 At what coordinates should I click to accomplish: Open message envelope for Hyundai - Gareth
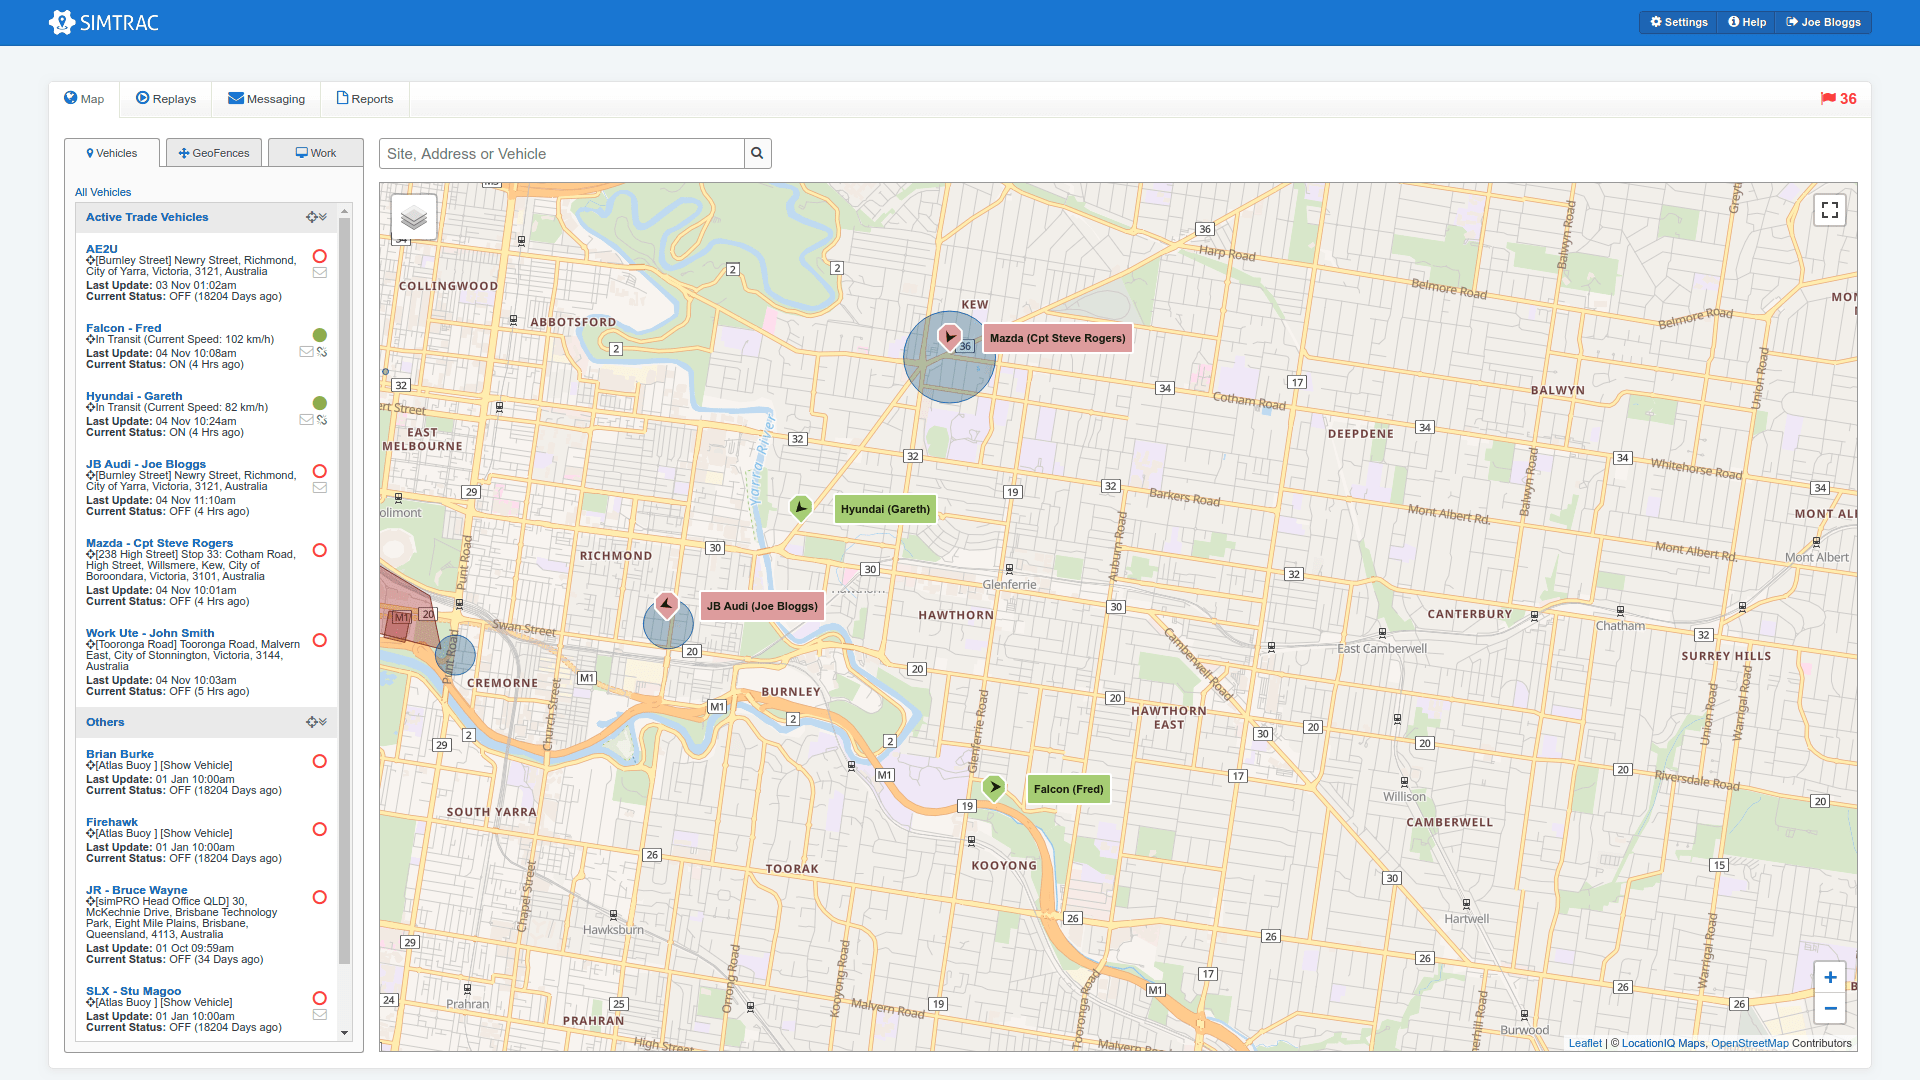click(x=306, y=420)
